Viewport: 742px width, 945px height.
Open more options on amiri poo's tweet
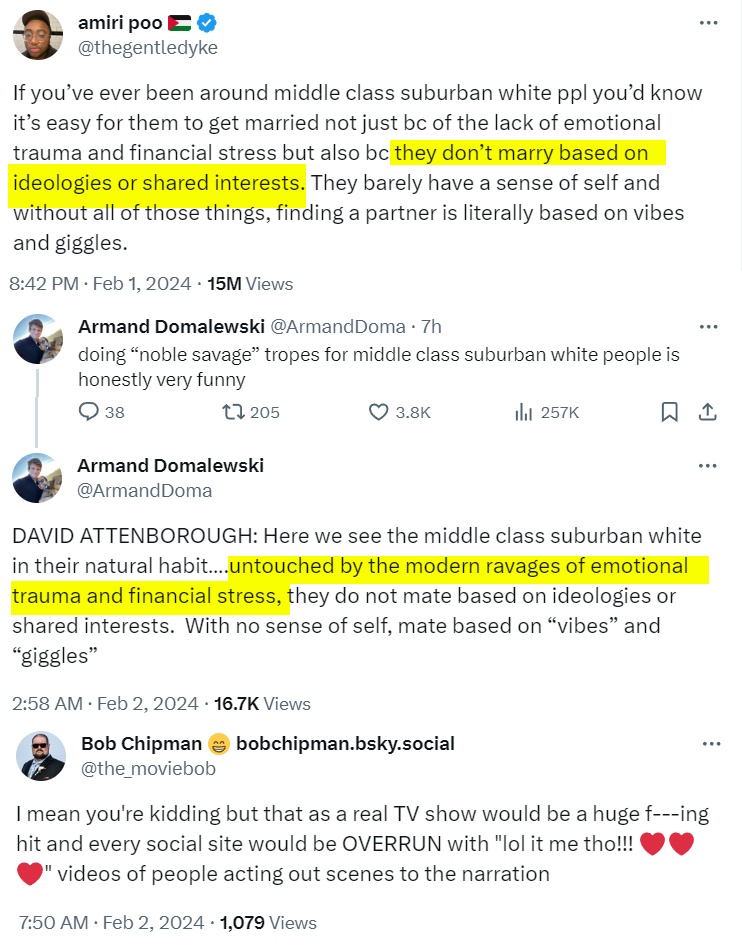point(708,23)
